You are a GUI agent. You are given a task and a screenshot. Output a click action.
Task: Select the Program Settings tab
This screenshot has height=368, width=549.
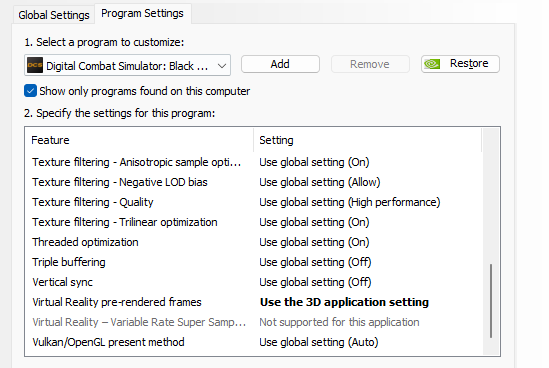[x=143, y=14]
